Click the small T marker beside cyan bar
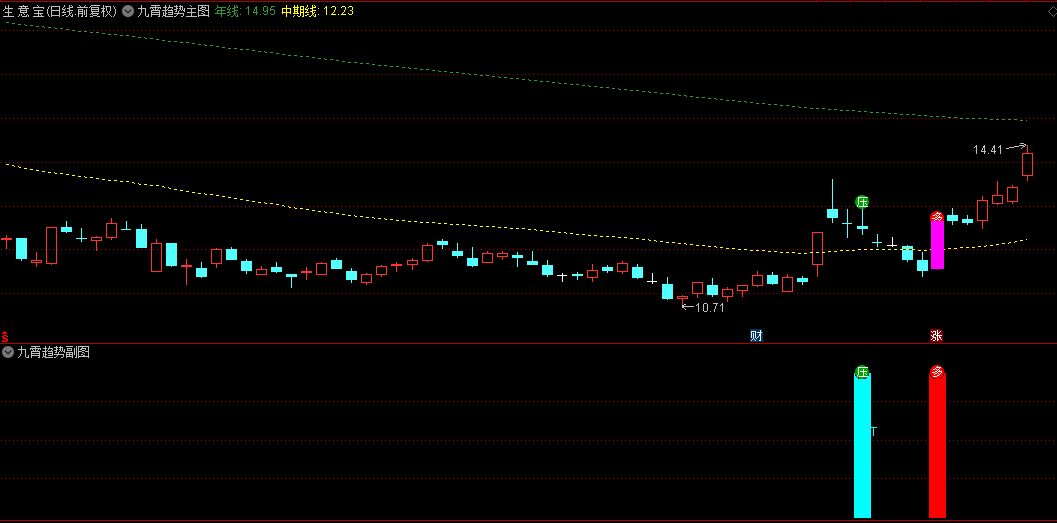Screen dimensions: 1057x523 (x=874, y=431)
